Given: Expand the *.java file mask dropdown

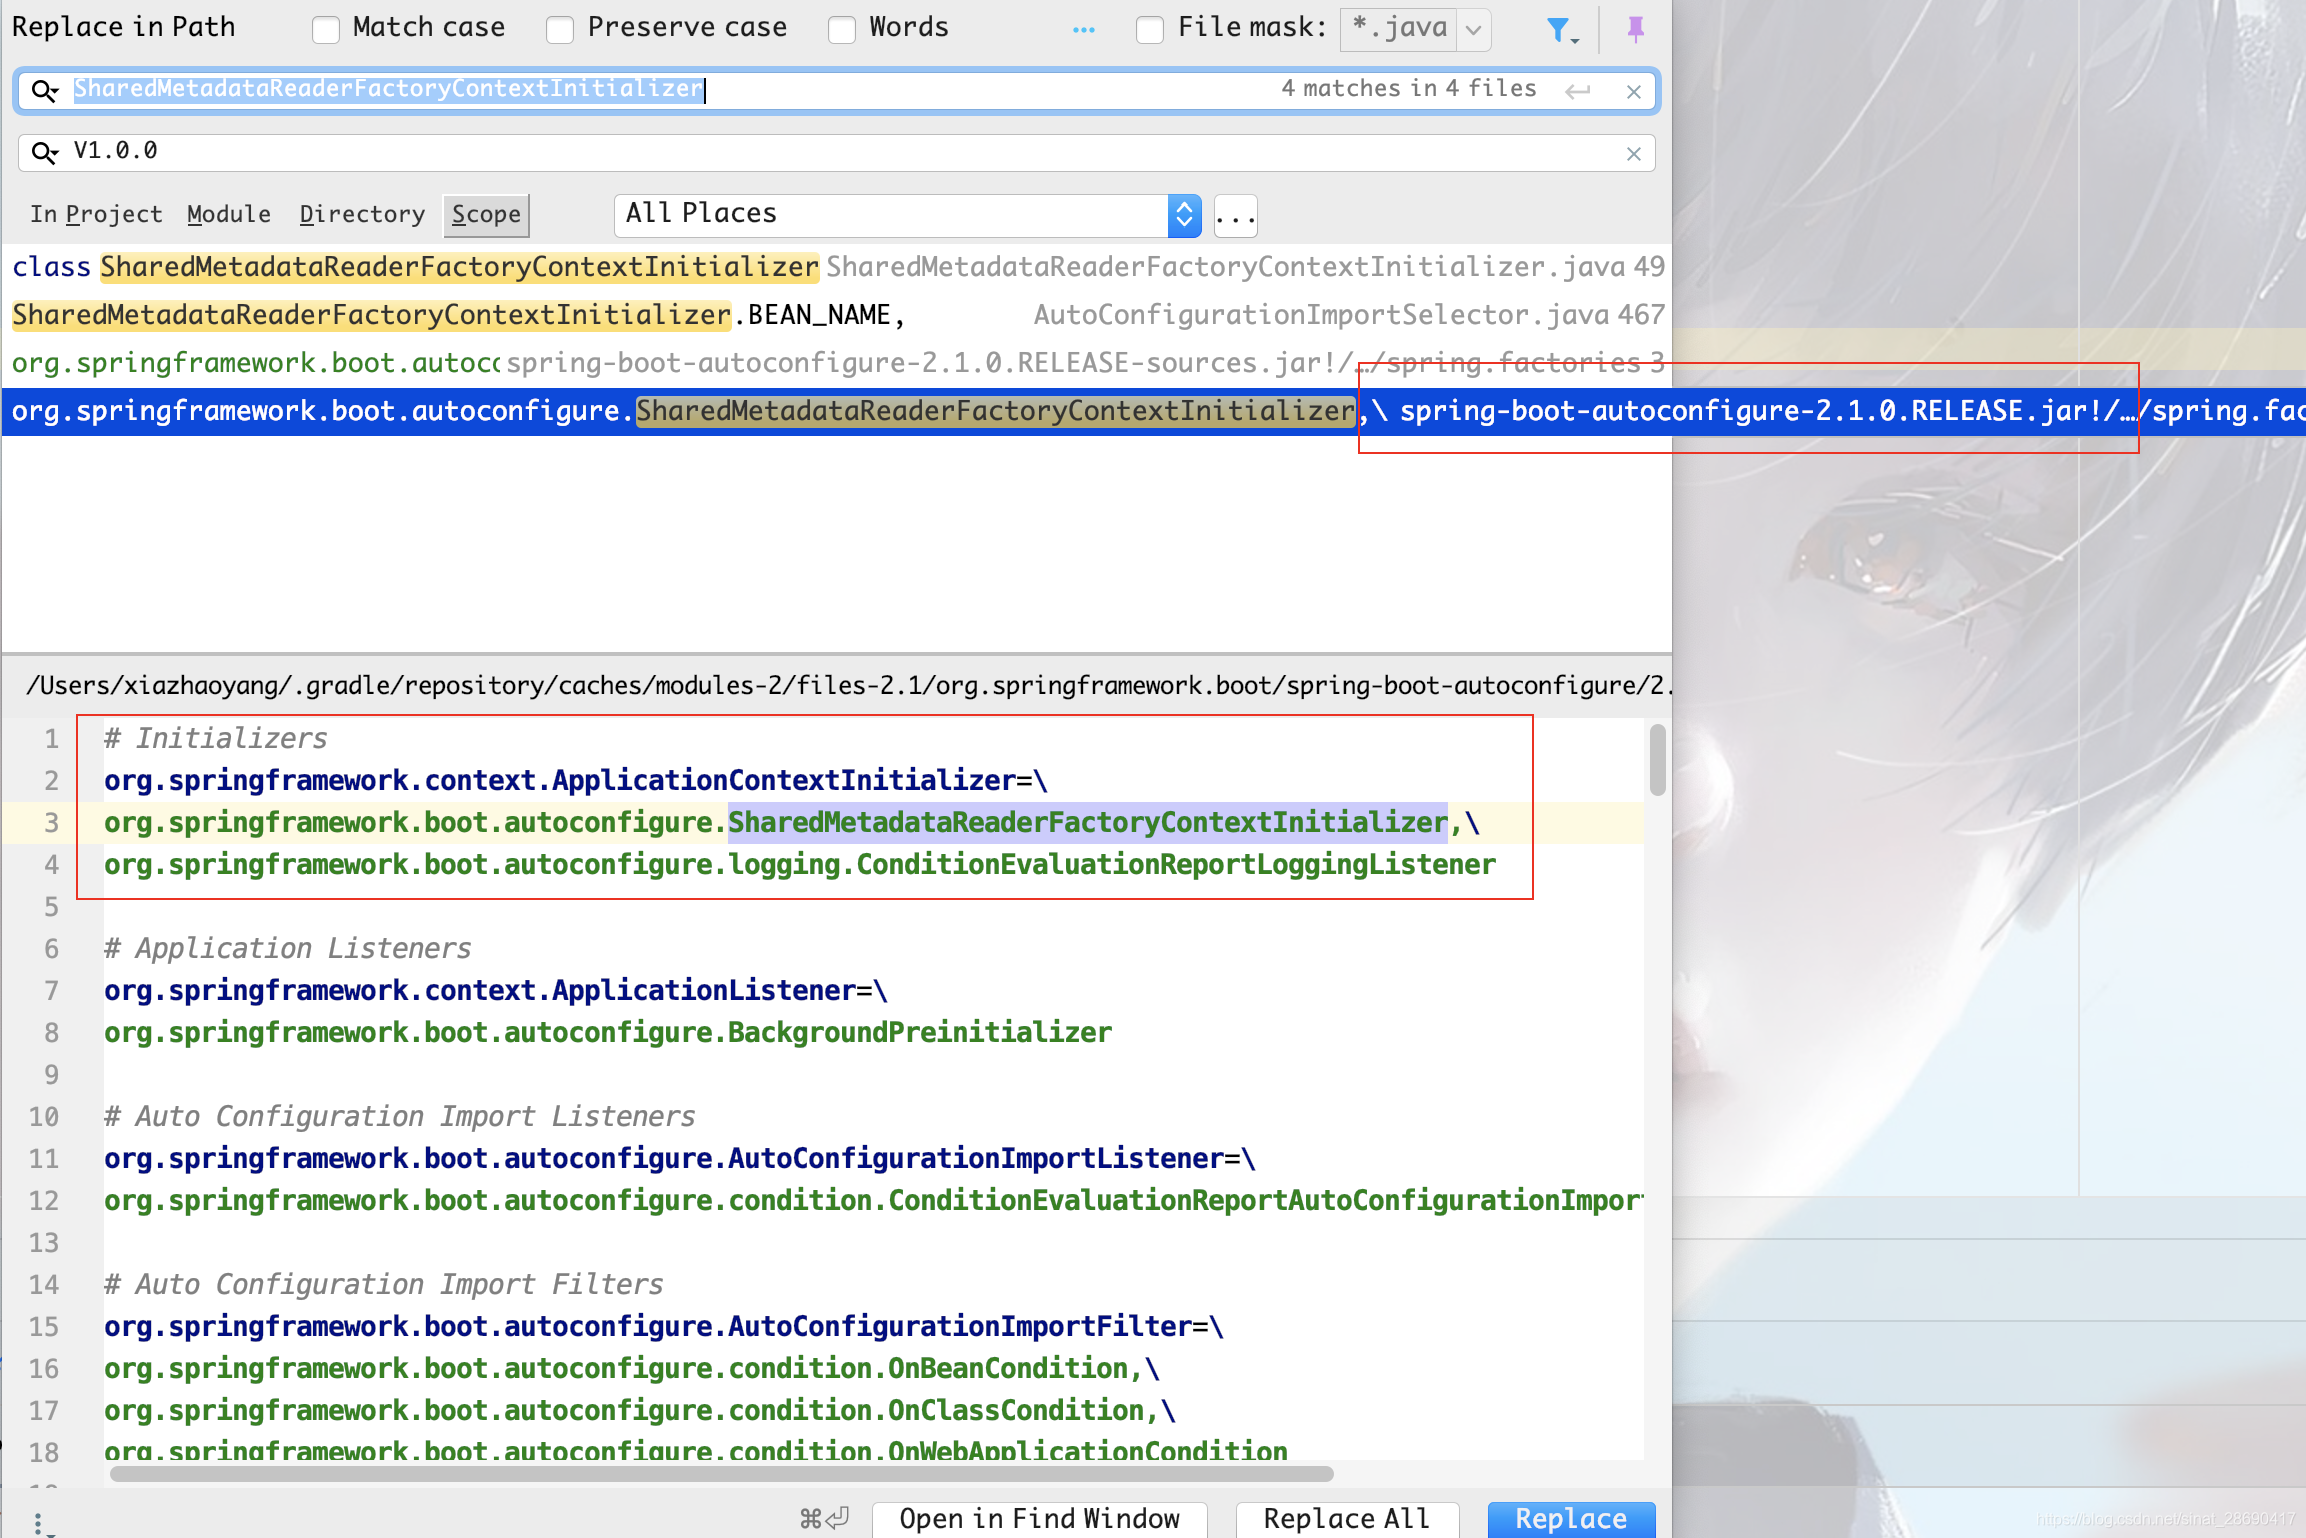Looking at the screenshot, I should point(1473,30).
